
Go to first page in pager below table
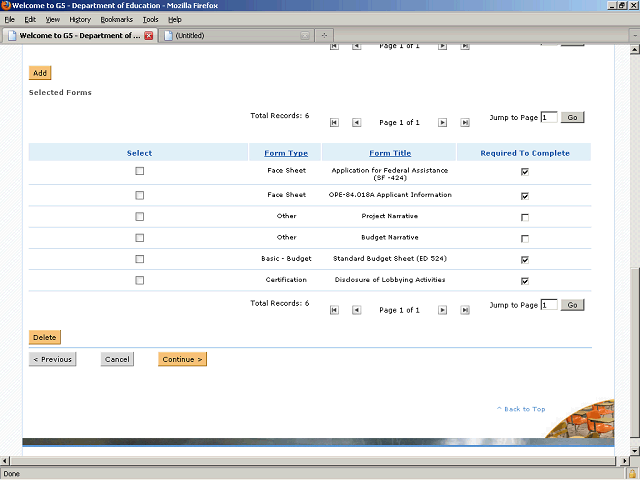tap(334, 310)
